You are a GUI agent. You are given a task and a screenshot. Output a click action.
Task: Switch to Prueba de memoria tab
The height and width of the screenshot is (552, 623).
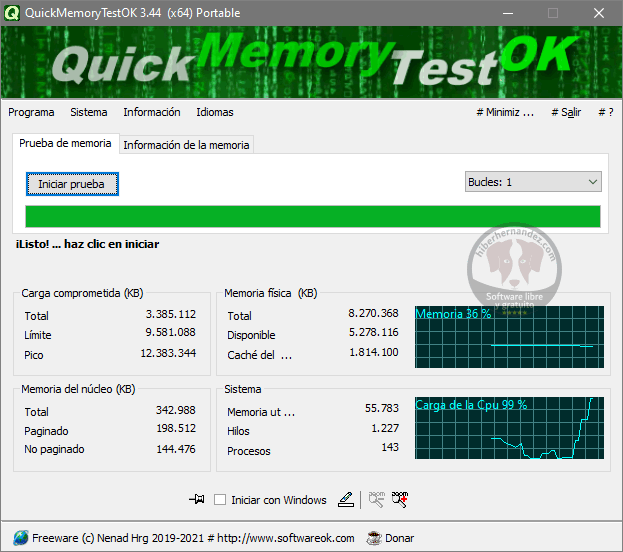point(65,143)
